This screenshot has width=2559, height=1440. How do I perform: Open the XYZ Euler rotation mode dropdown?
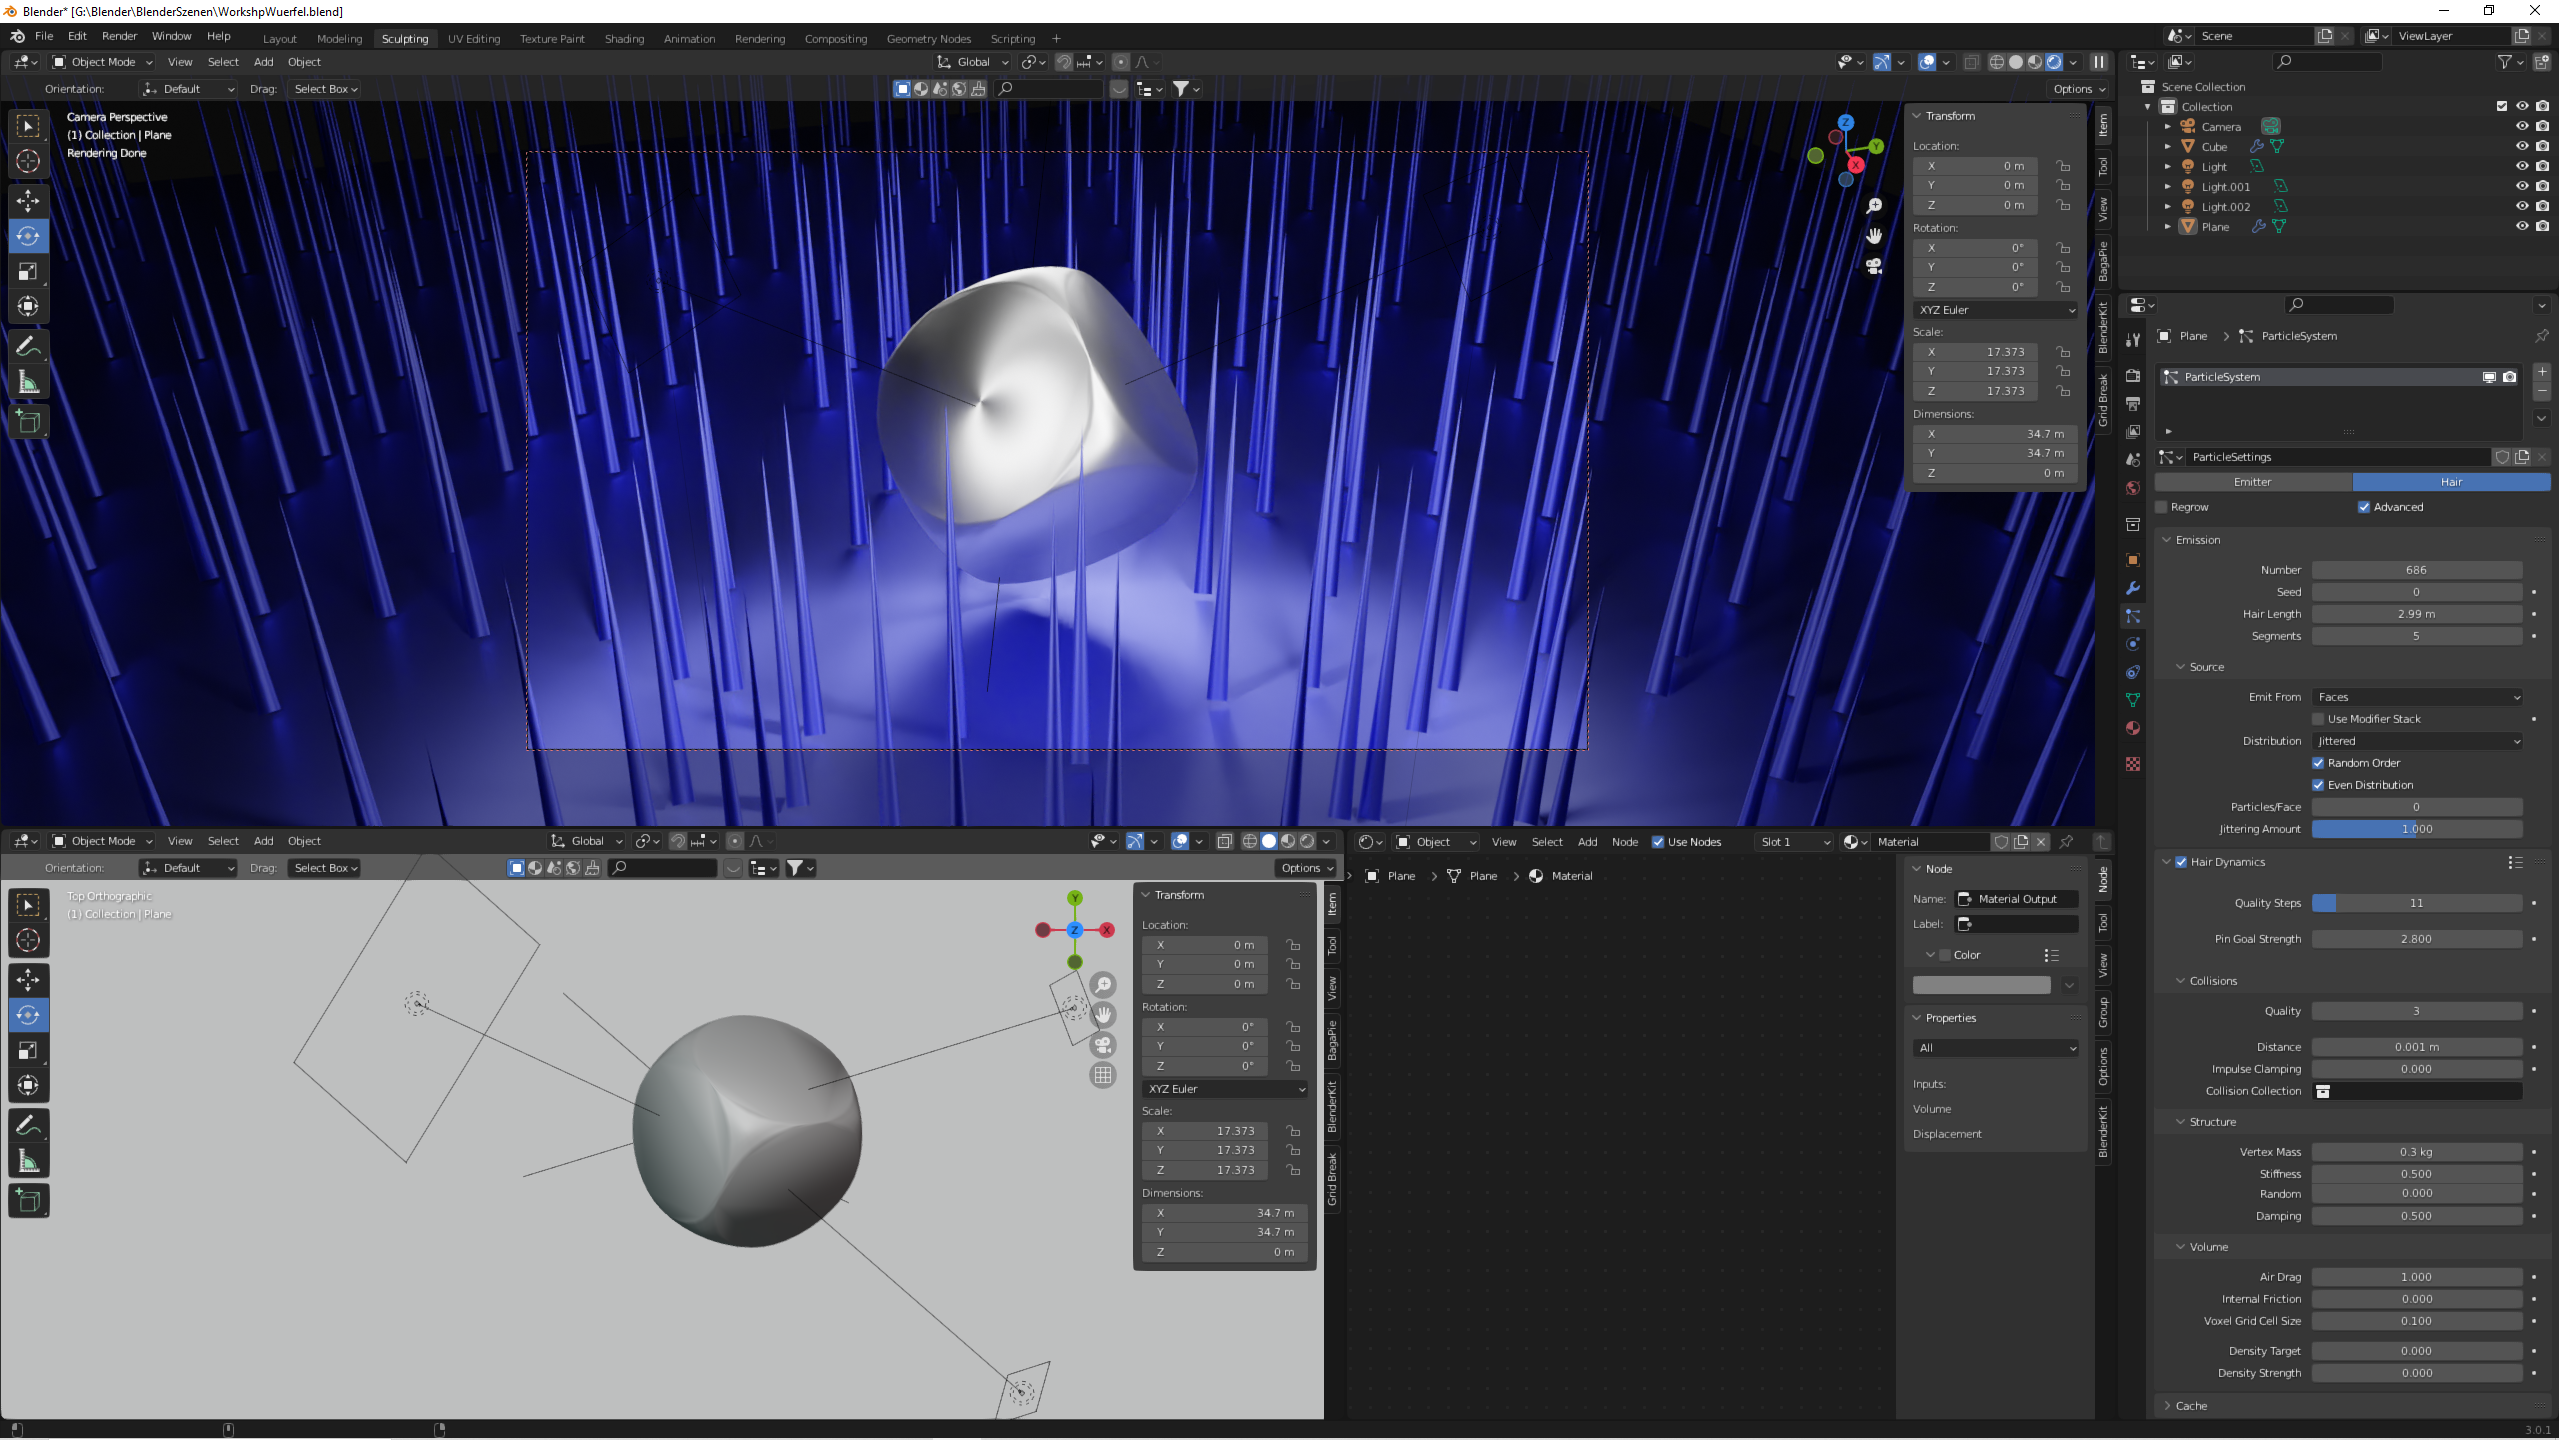tap(1995, 310)
